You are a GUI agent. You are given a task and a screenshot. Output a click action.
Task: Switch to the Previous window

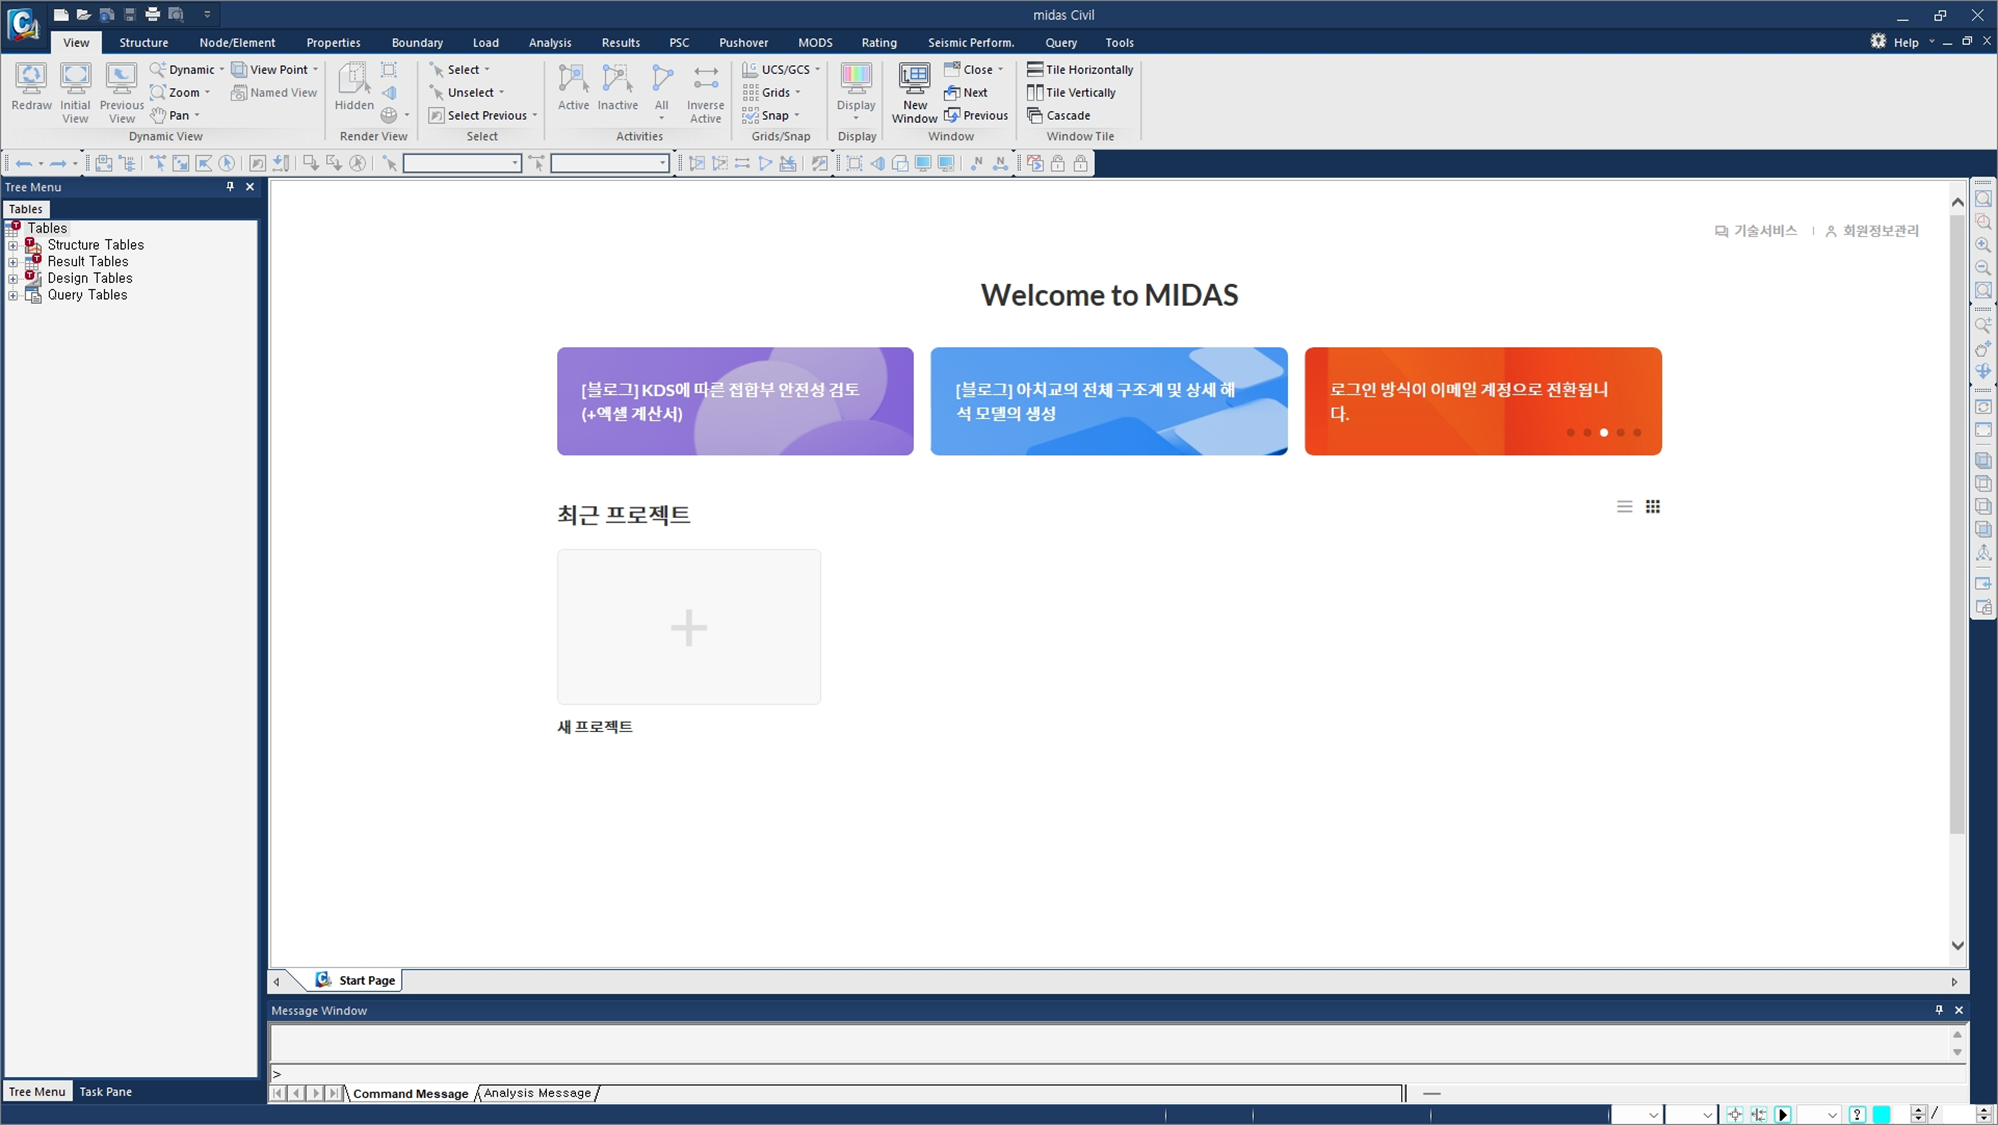pyautogui.click(x=976, y=115)
